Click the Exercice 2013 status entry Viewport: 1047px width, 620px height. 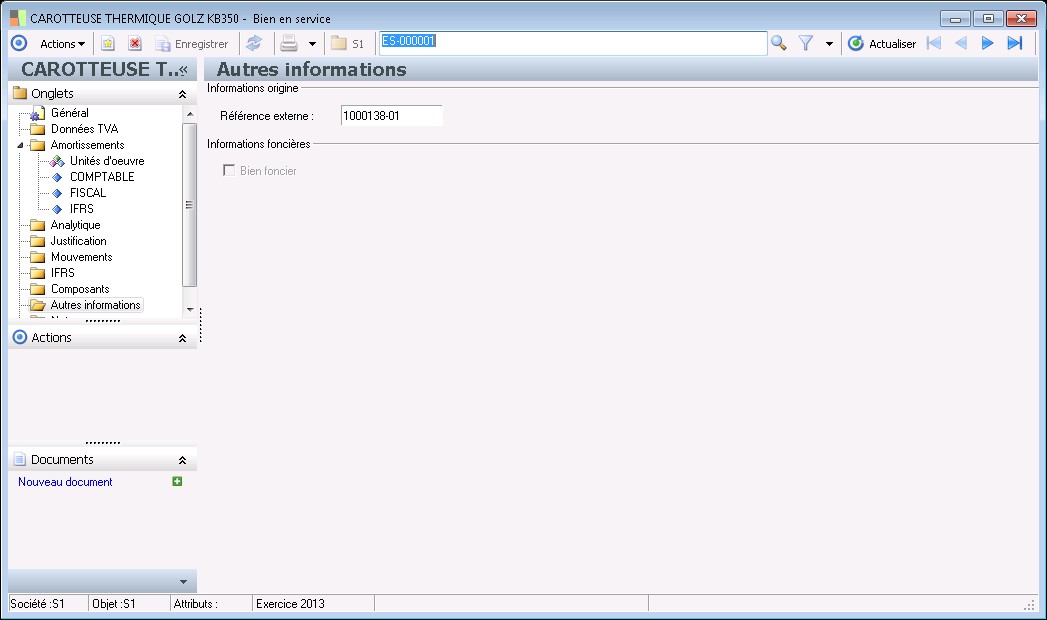point(290,604)
